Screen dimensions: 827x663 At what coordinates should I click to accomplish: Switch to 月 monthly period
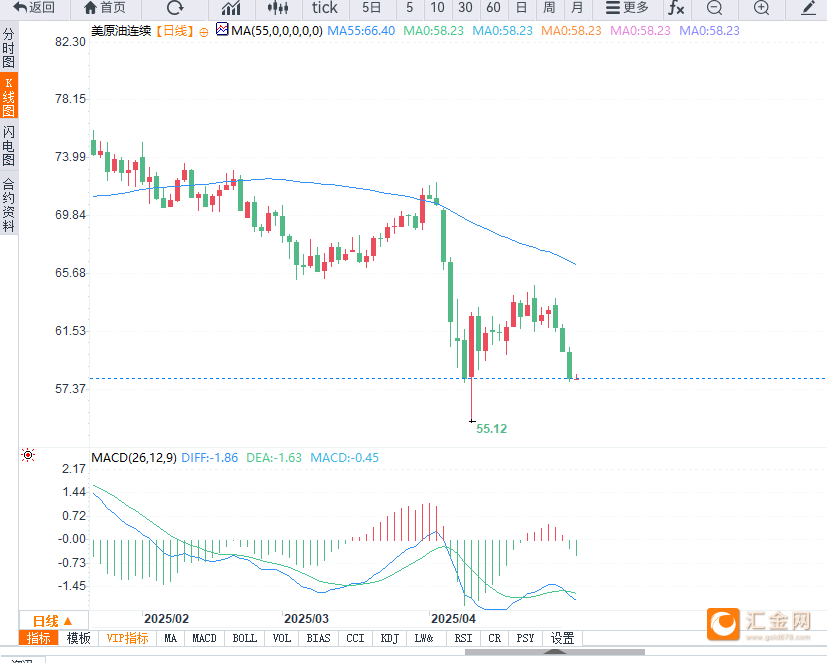pyautogui.click(x=577, y=8)
